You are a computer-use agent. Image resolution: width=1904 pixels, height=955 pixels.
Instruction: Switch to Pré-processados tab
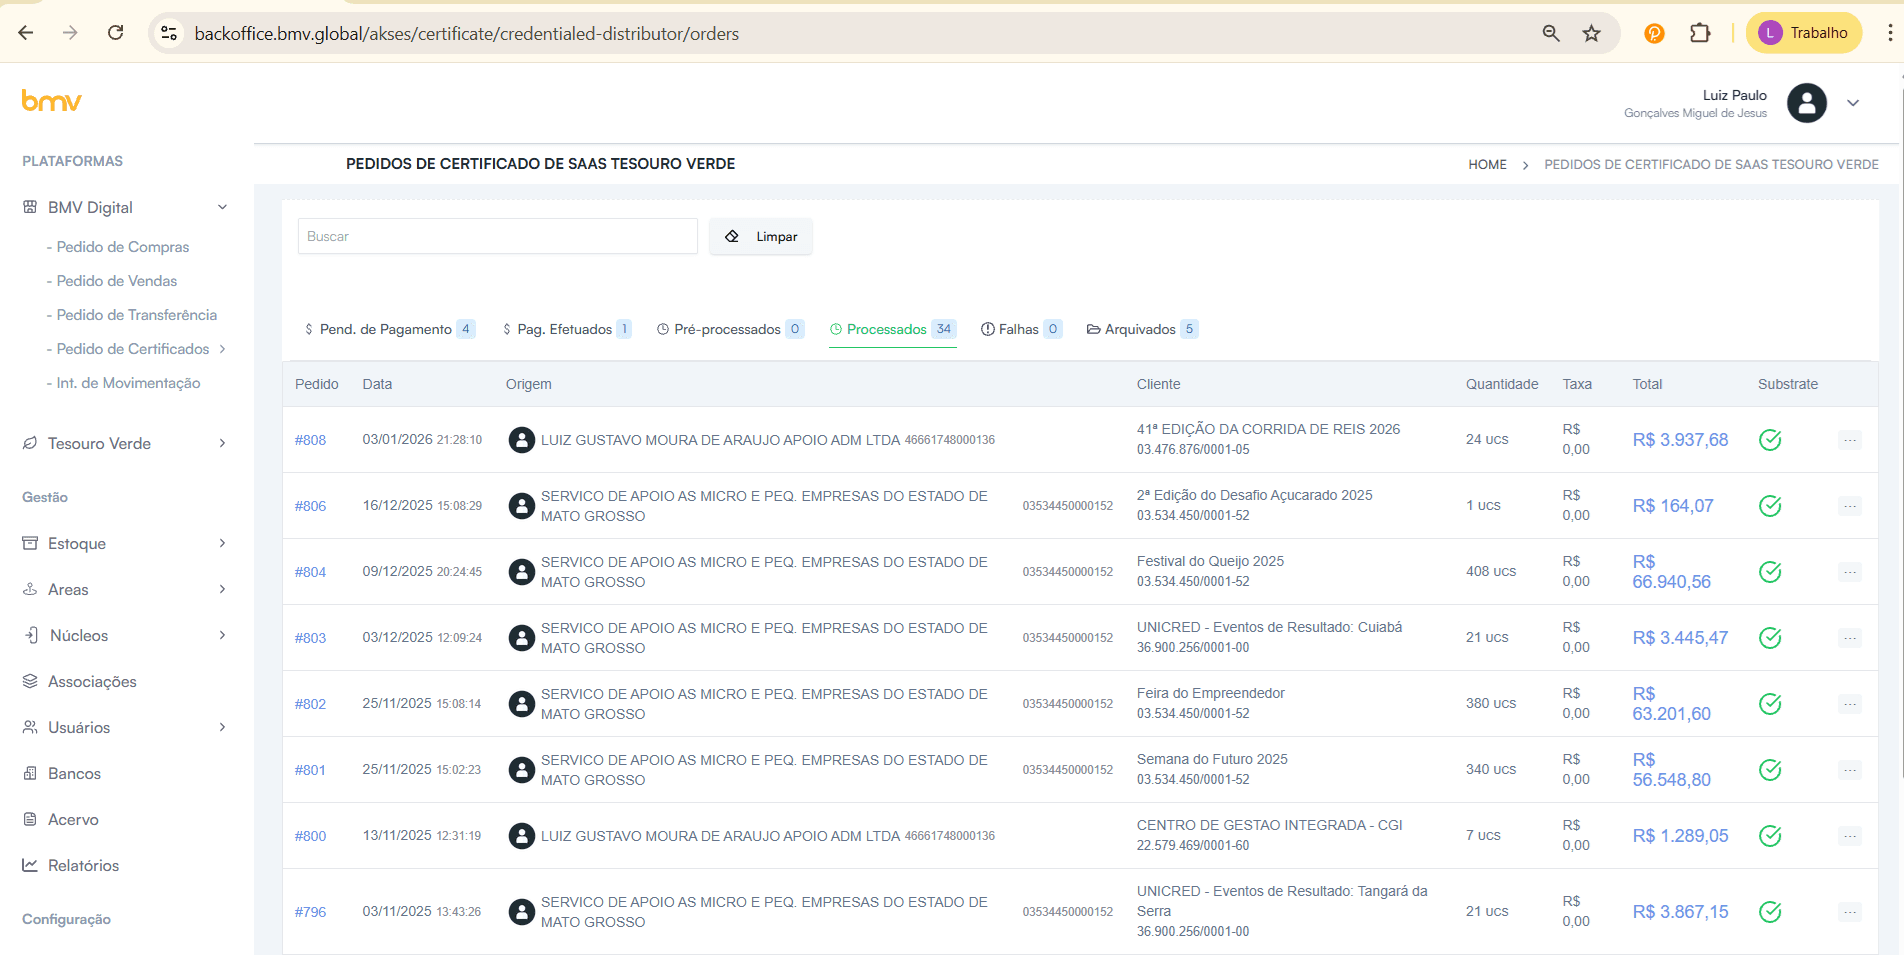[x=730, y=329]
